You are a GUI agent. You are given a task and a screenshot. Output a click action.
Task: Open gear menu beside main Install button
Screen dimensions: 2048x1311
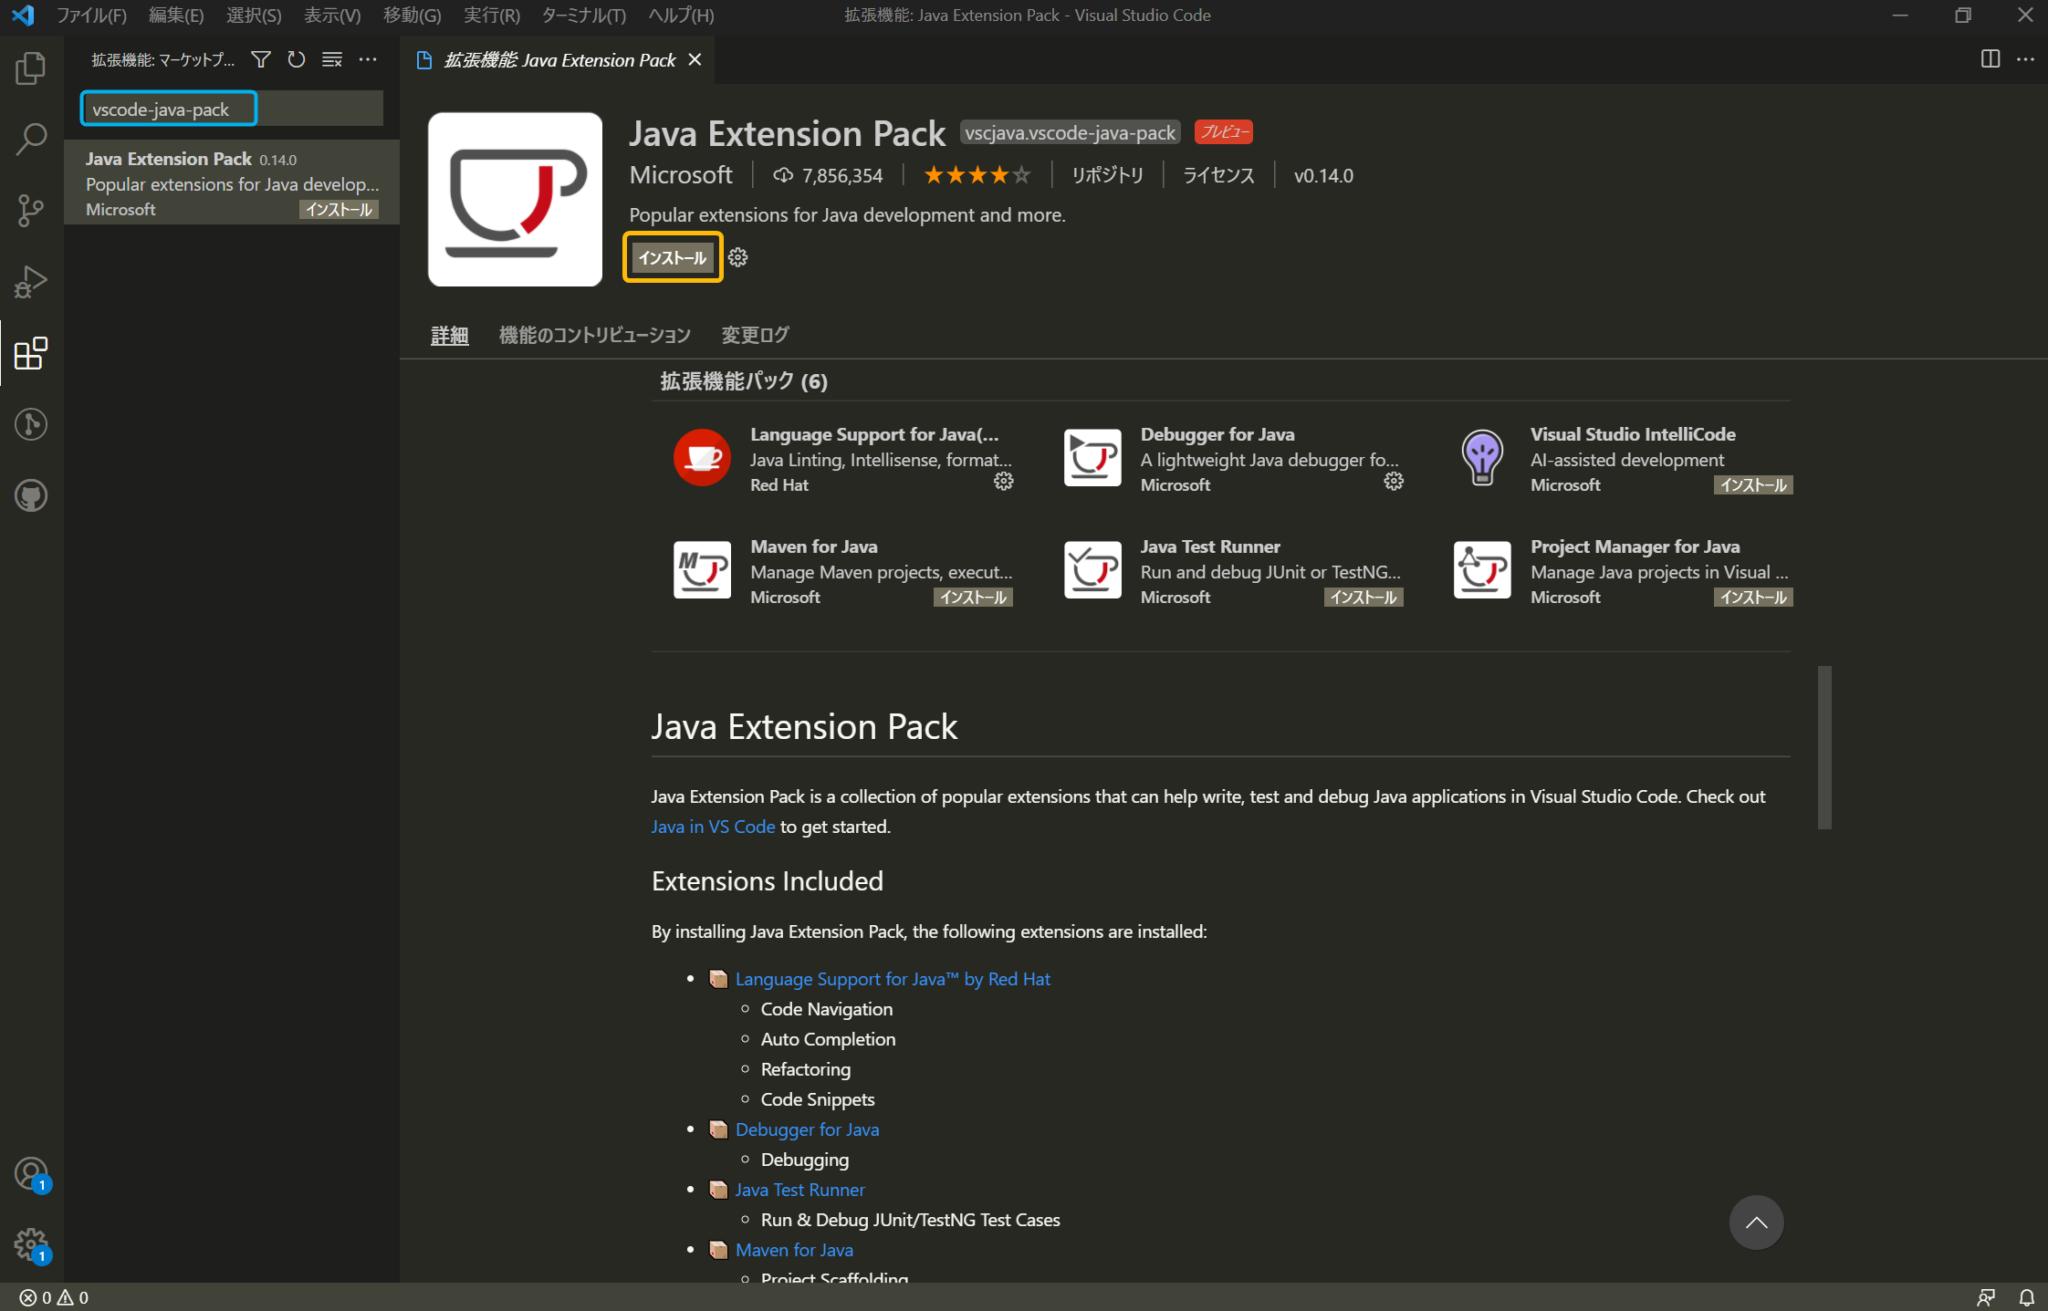click(738, 258)
